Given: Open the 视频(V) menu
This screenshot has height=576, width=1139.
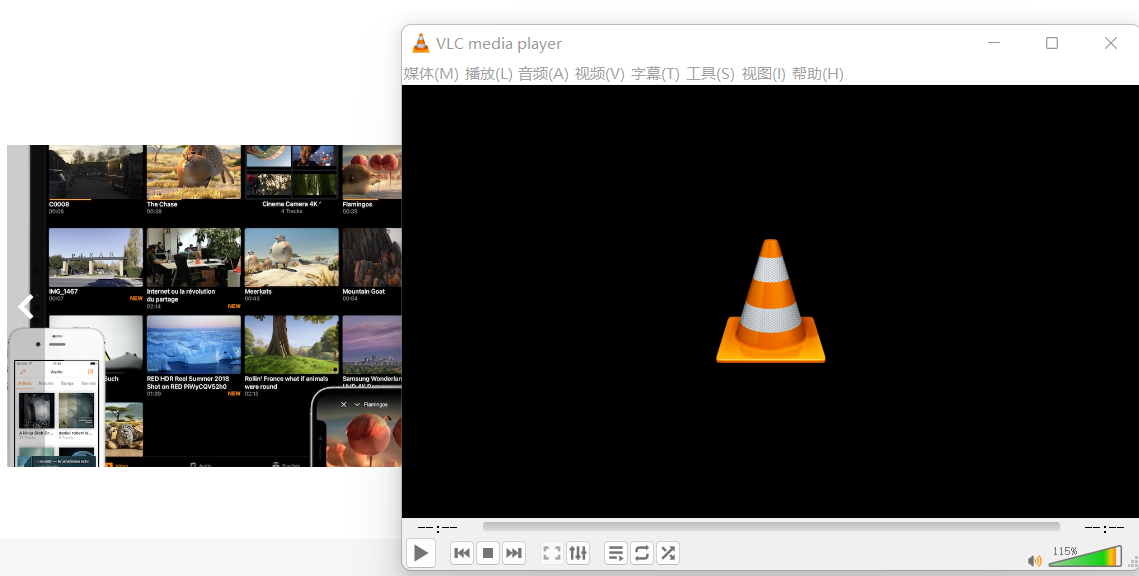Looking at the screenshot, I should click(x=599, y=73).
